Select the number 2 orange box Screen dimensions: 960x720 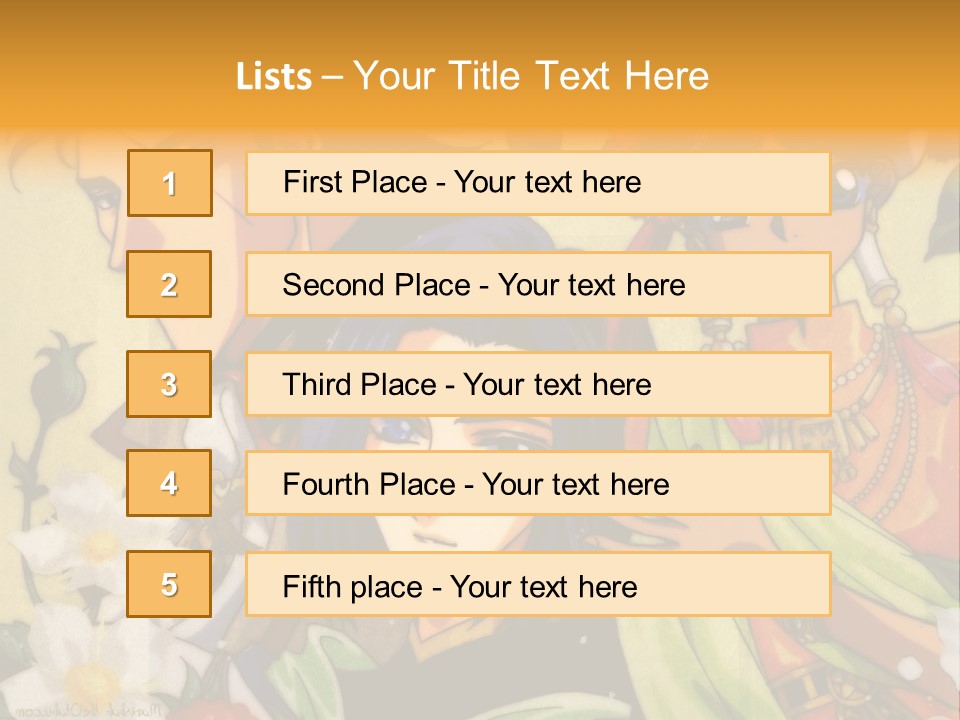tap(169, 284)
